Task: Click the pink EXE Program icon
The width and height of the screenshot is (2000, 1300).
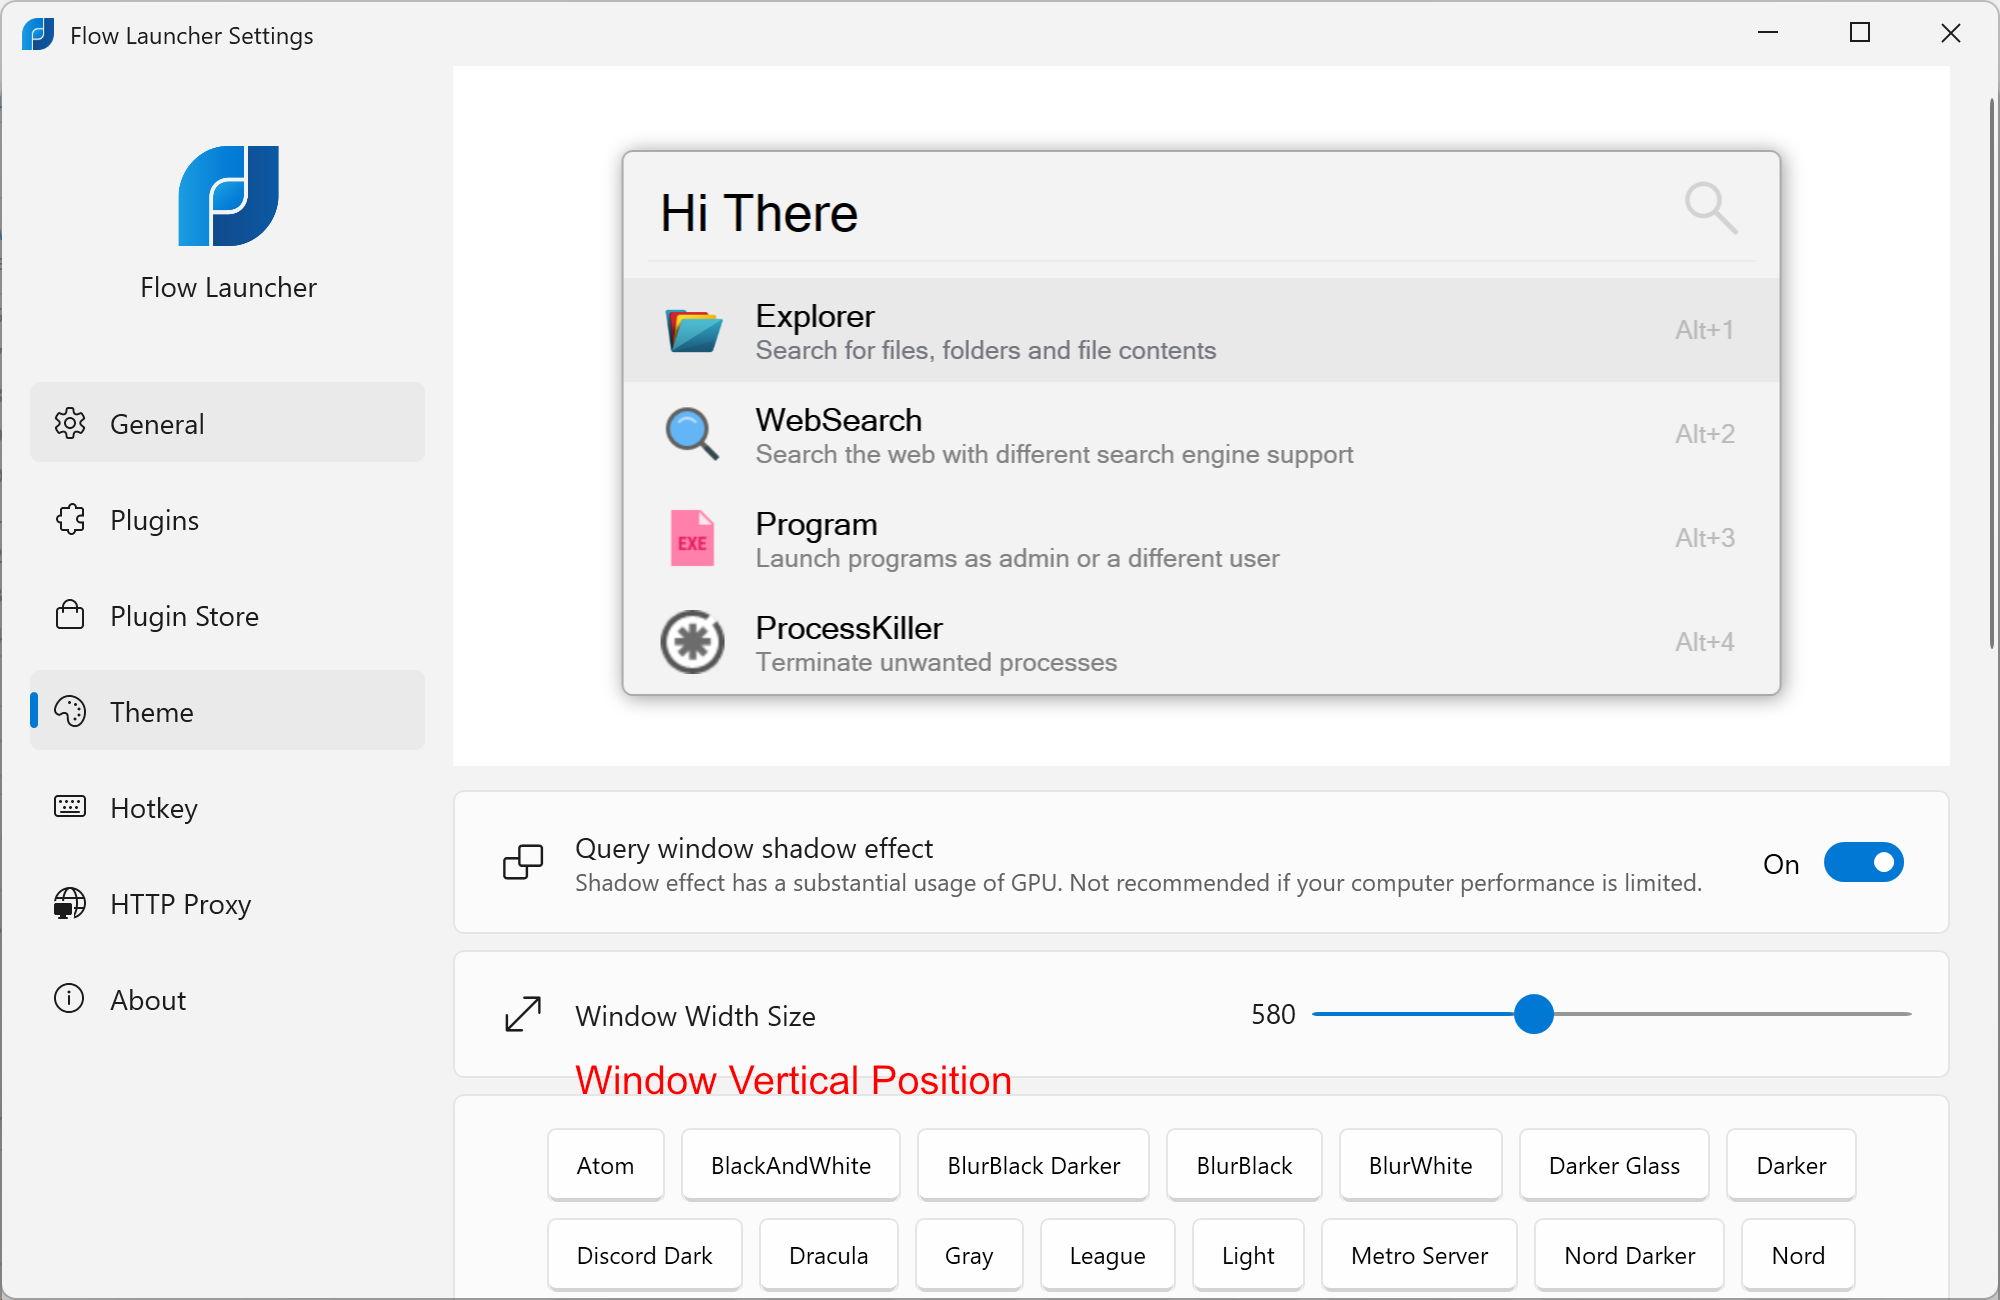Action: pyautogui.click(x=692, y=538)
